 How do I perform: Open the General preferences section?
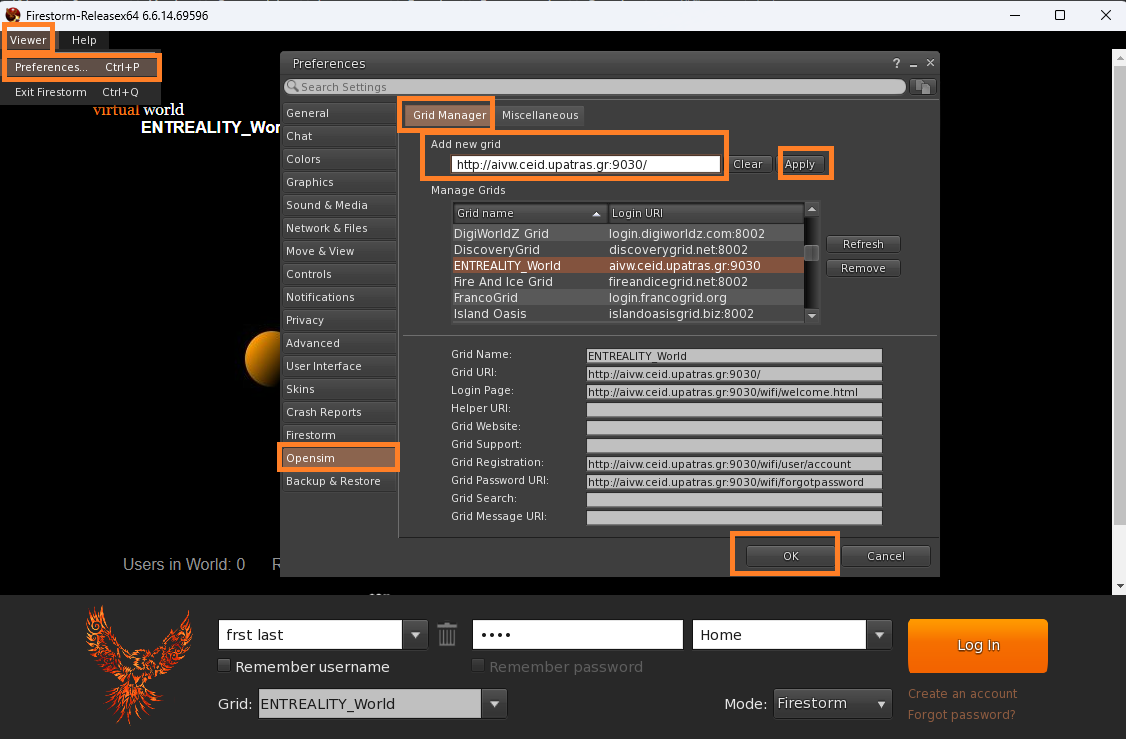(339, 113)
